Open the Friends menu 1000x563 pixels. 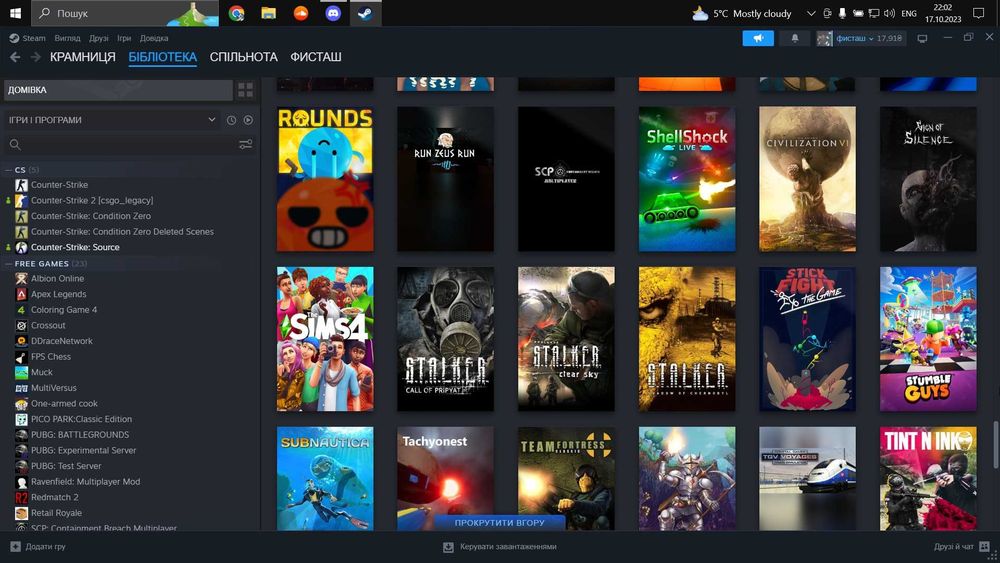pos(99,38)
